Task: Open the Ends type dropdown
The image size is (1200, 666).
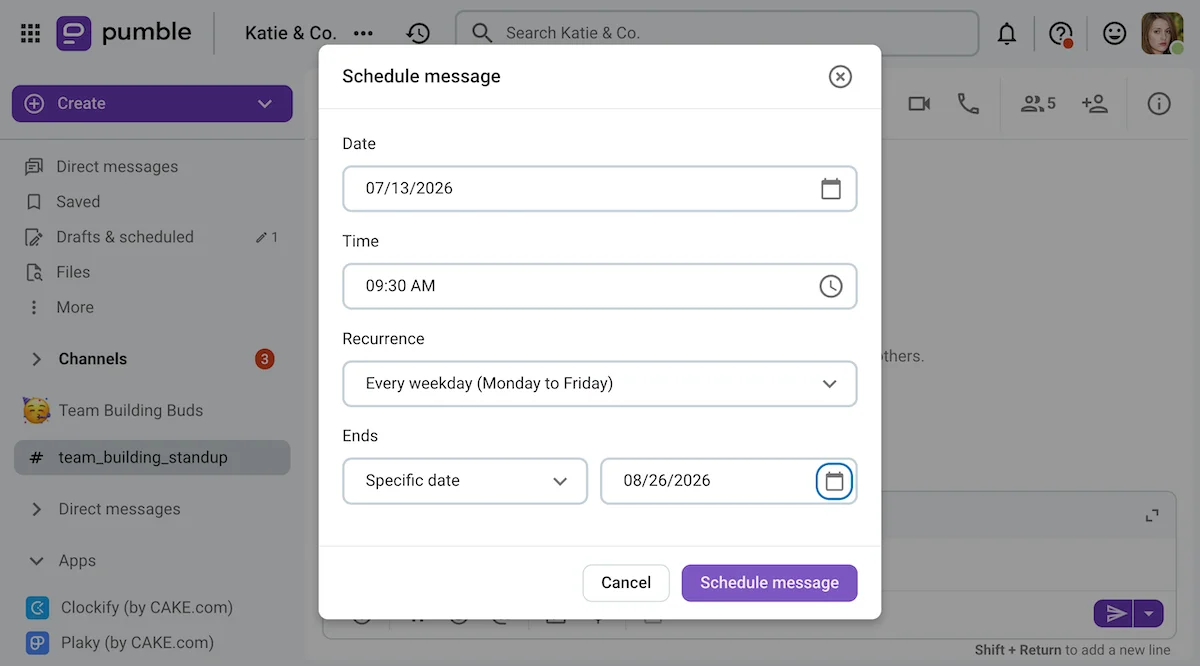Action: pos(465,481)
